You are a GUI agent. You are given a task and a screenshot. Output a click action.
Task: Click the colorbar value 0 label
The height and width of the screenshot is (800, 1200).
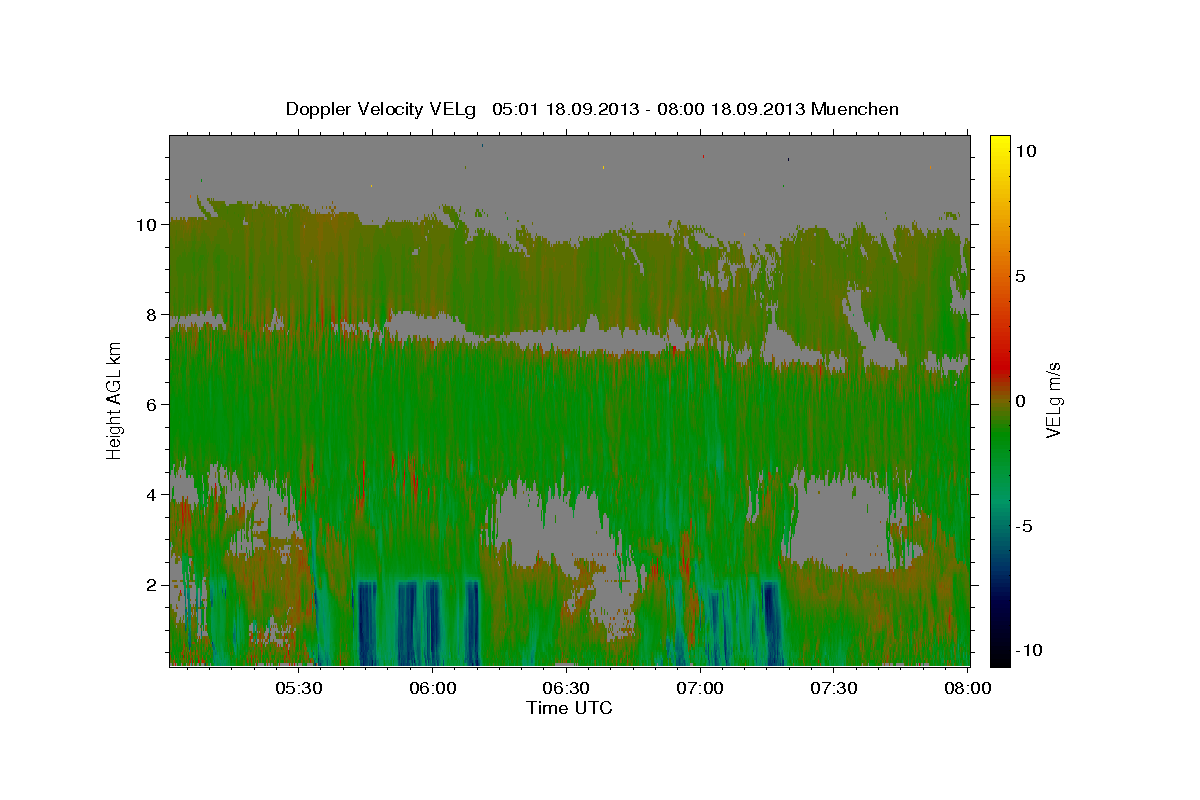(1021, 401)
